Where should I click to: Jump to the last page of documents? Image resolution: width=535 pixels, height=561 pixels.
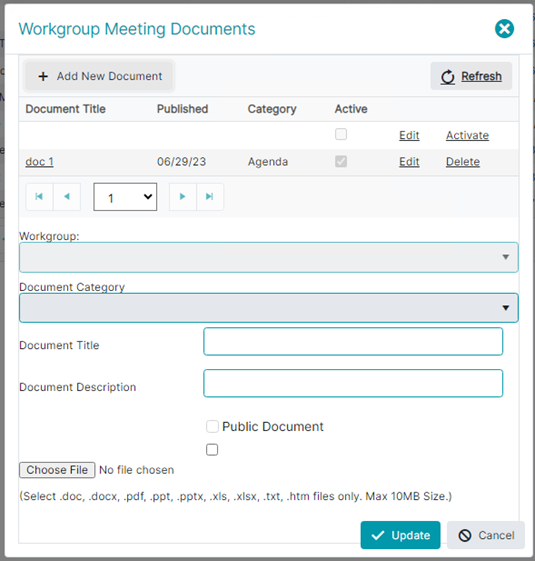coord(210,196)
